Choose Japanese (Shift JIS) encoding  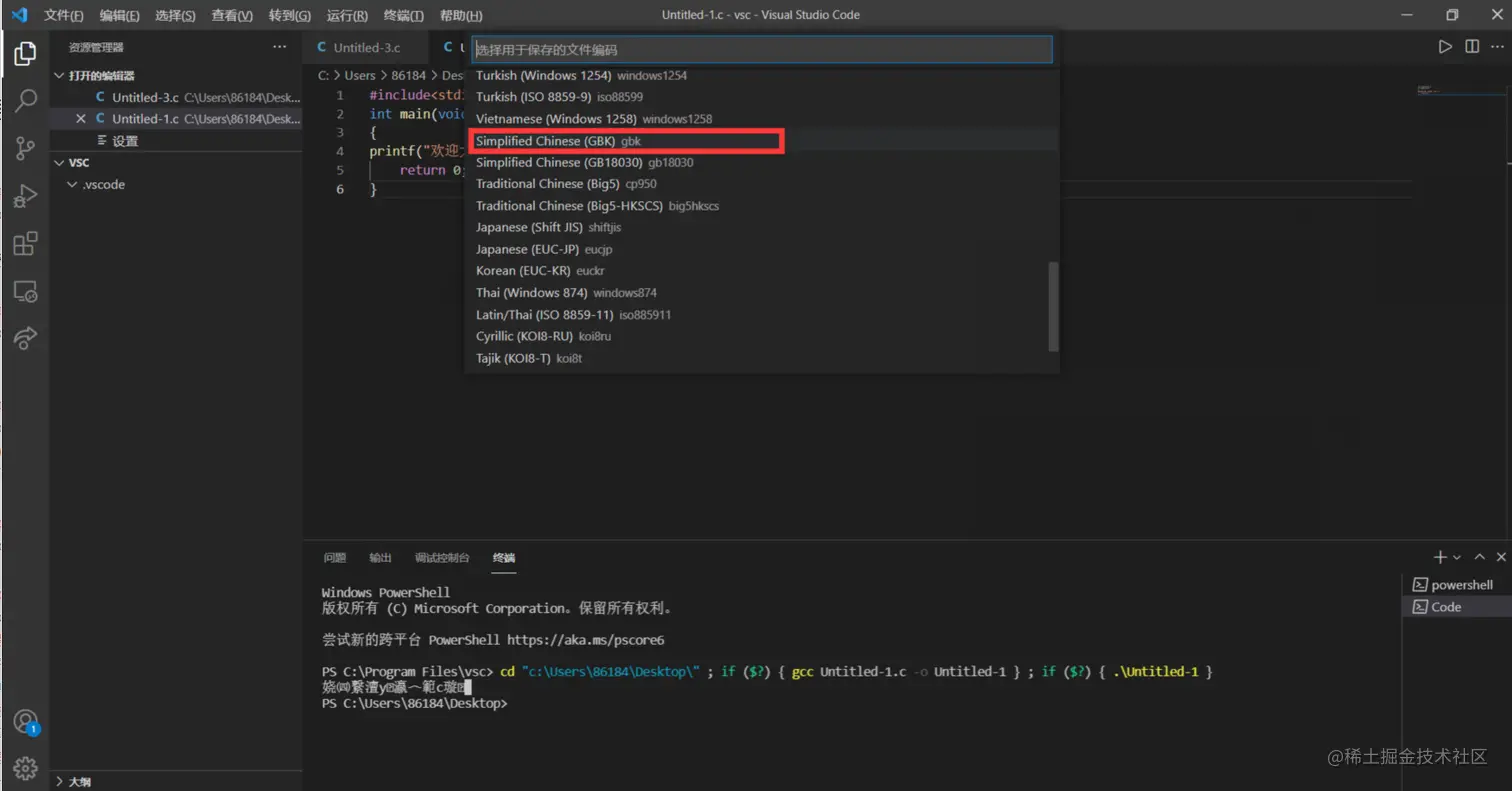(x=762, y=227)
